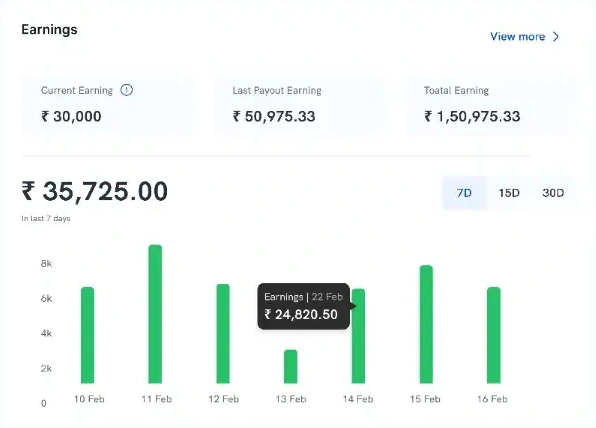Click the Earnings section heading
This screenshot has height=428, width=596.
click(49, 30)
